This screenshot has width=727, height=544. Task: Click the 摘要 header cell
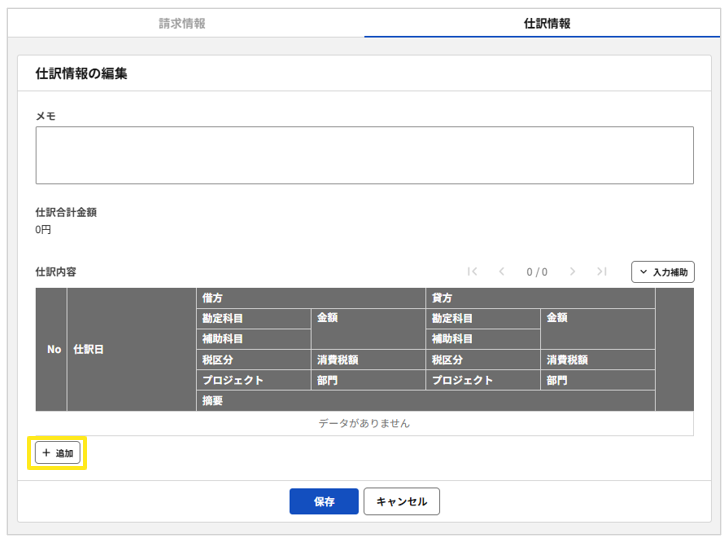[x=426, y=401]
